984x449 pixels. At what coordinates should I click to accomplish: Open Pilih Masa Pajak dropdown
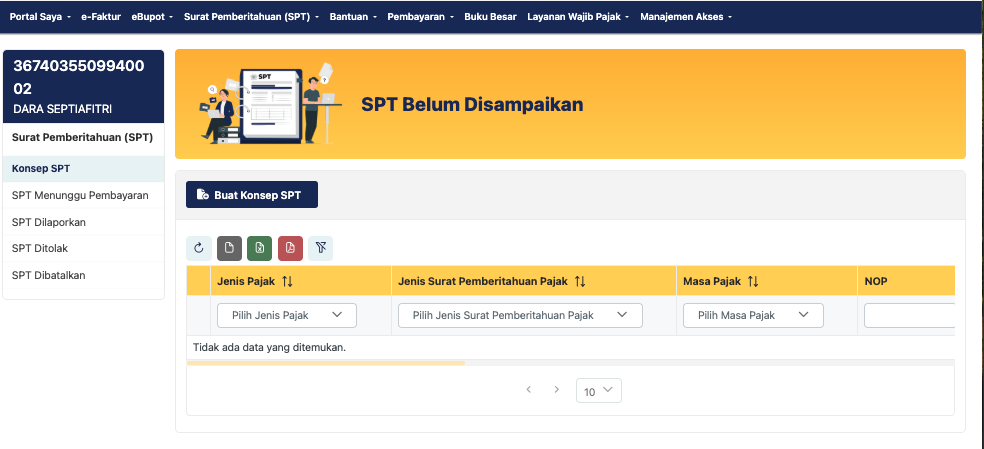pos(753,315)
